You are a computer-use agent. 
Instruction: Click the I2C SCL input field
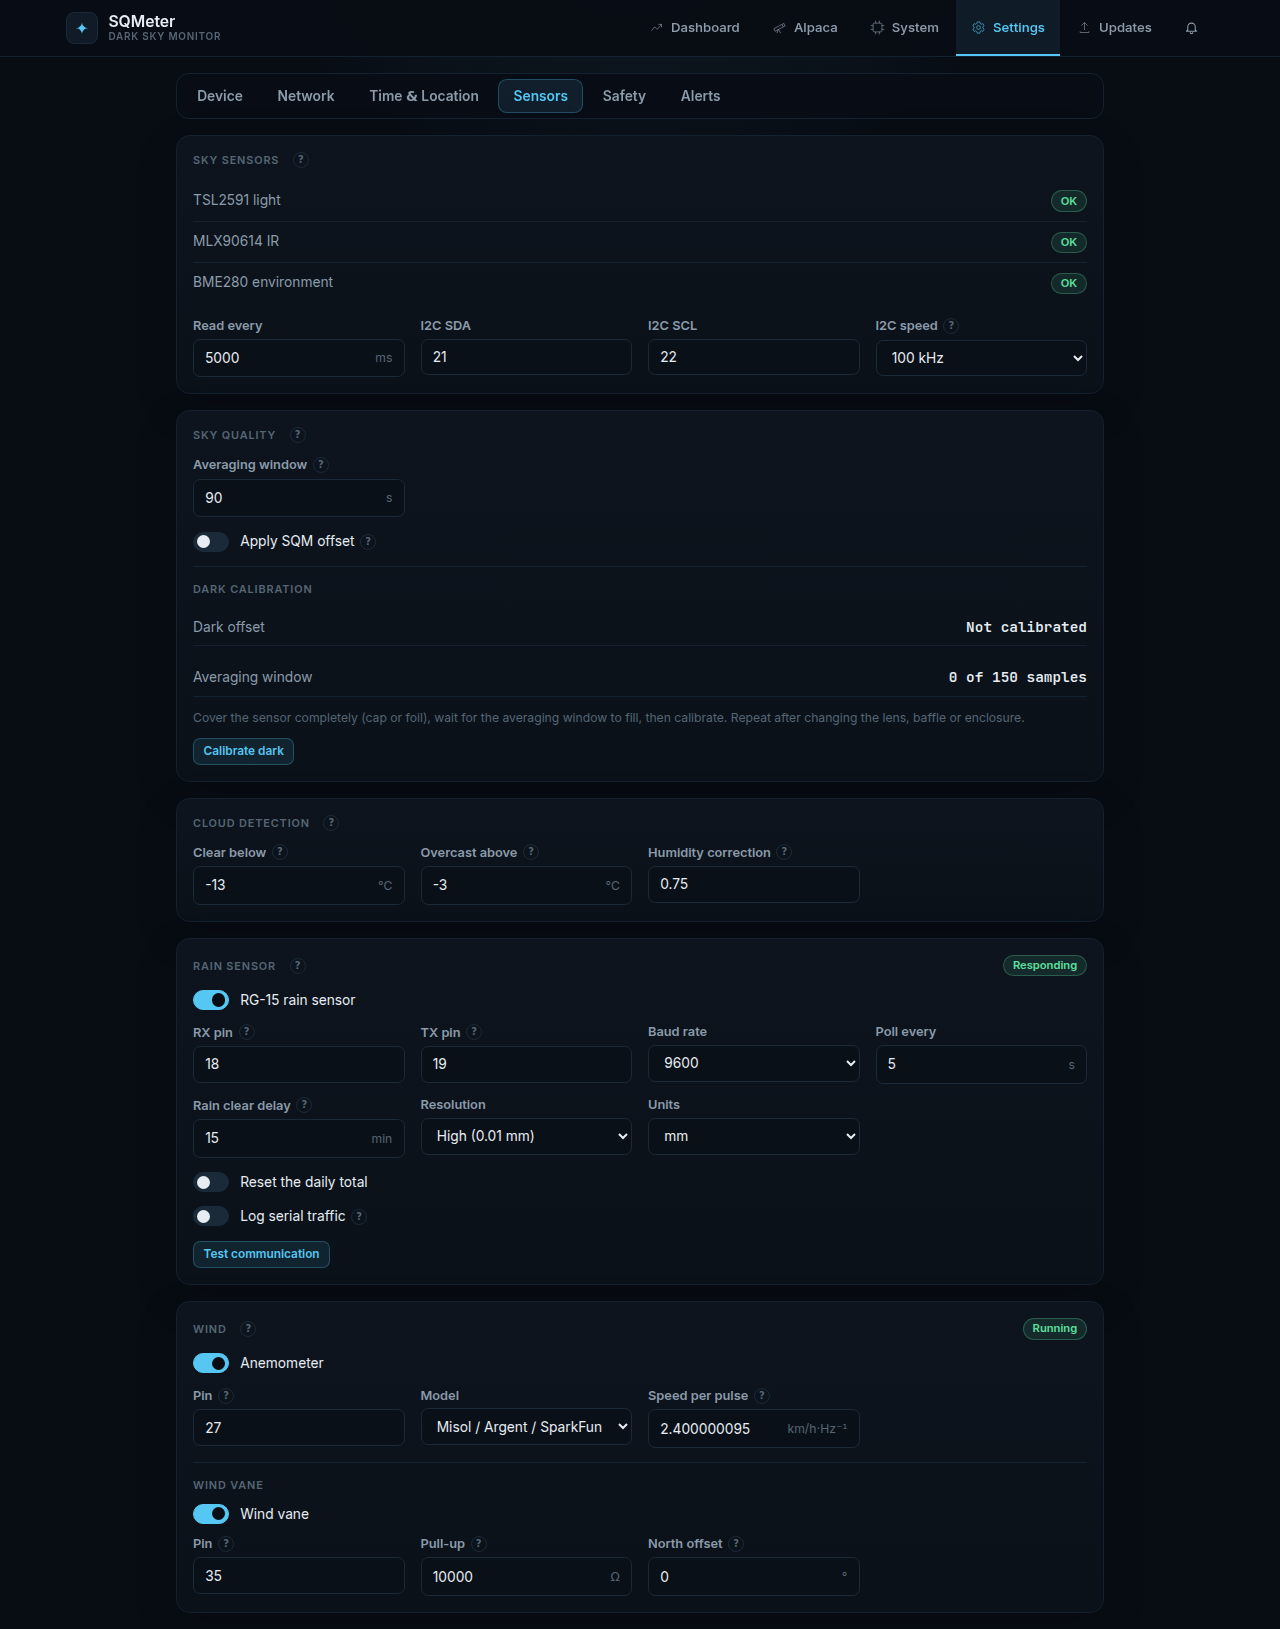click(754, 357)
